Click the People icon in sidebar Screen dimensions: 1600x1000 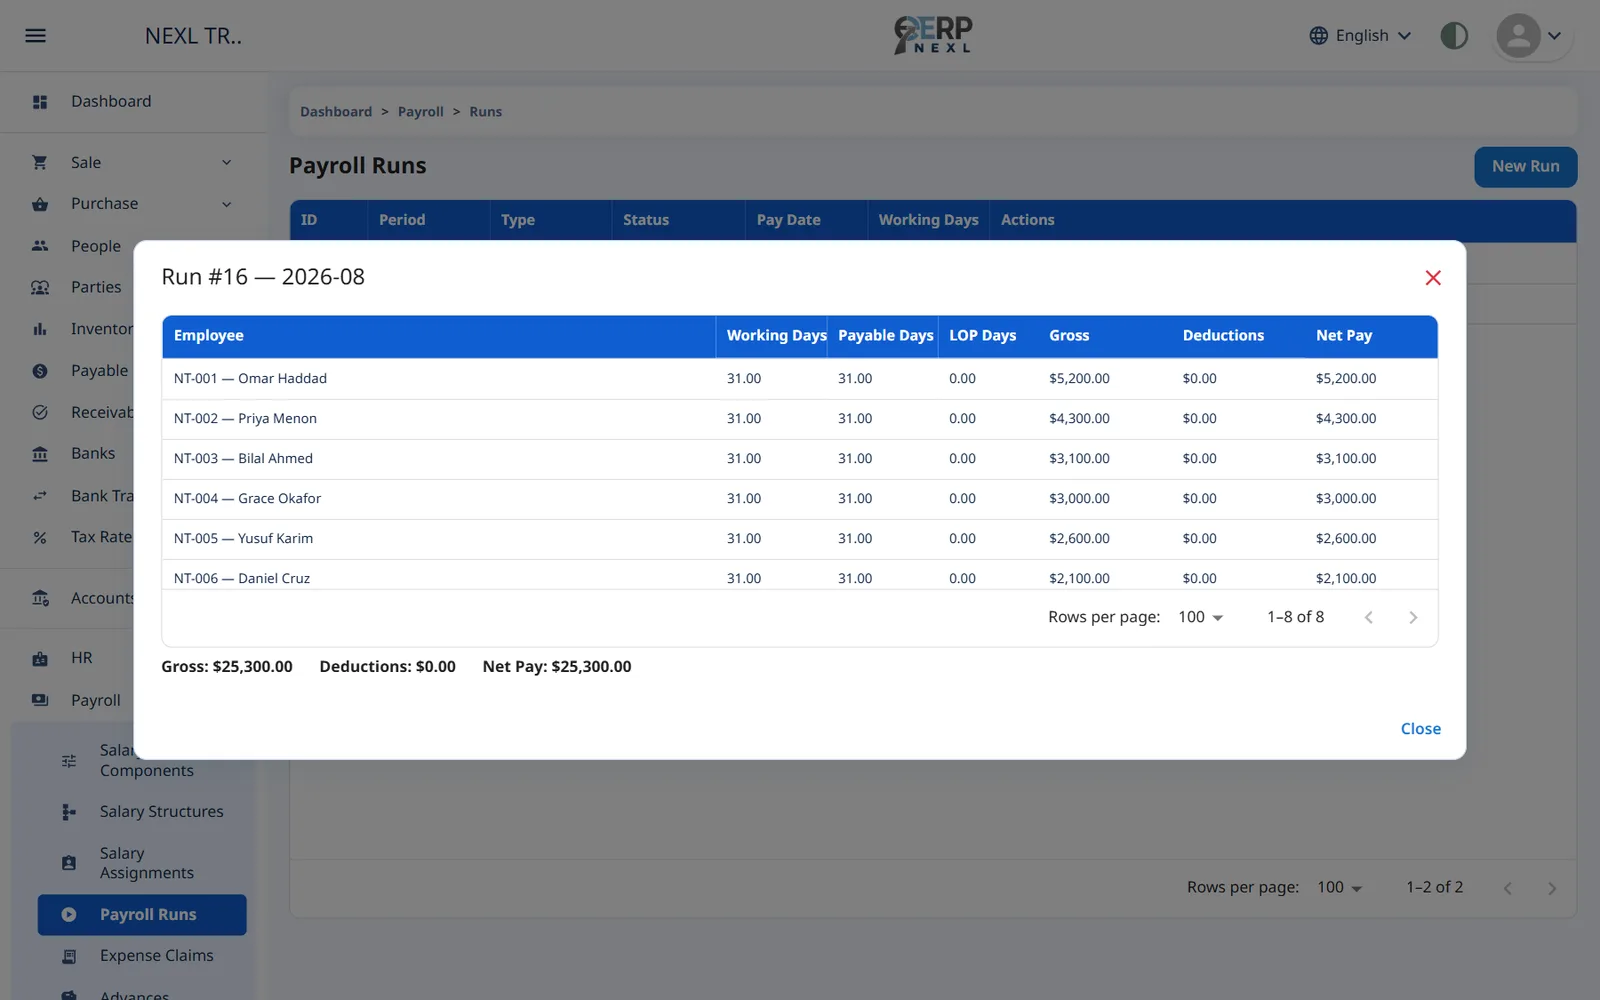pos(40,246)
